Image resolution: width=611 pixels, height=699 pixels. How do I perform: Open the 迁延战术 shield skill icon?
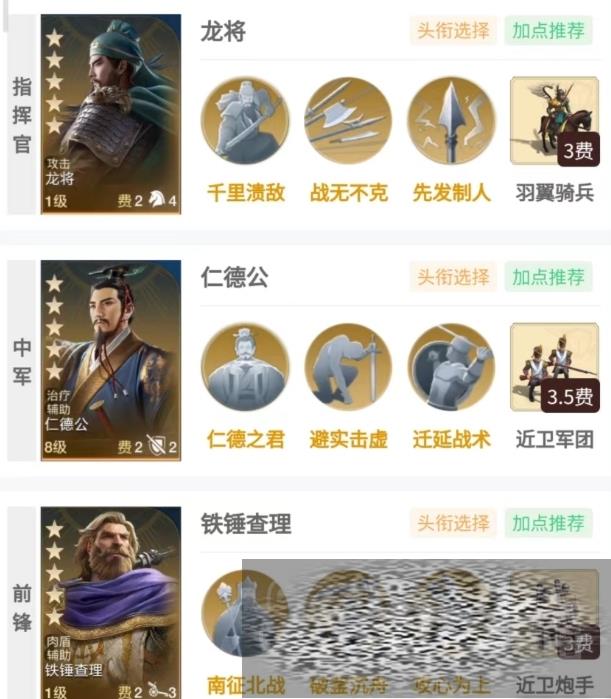(451, 367)
